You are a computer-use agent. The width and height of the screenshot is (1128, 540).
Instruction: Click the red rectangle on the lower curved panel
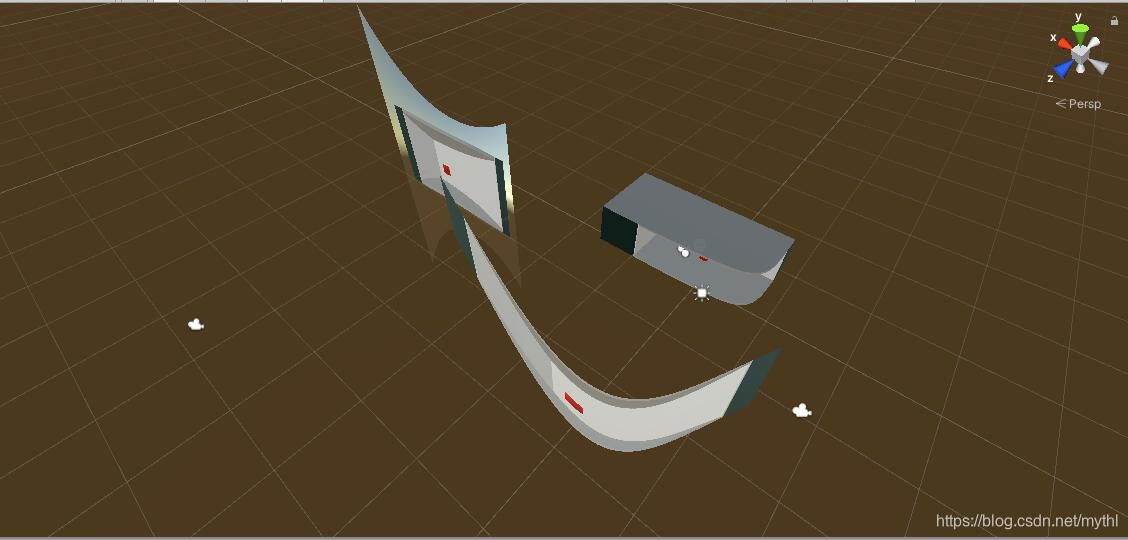tap(573, 403)
